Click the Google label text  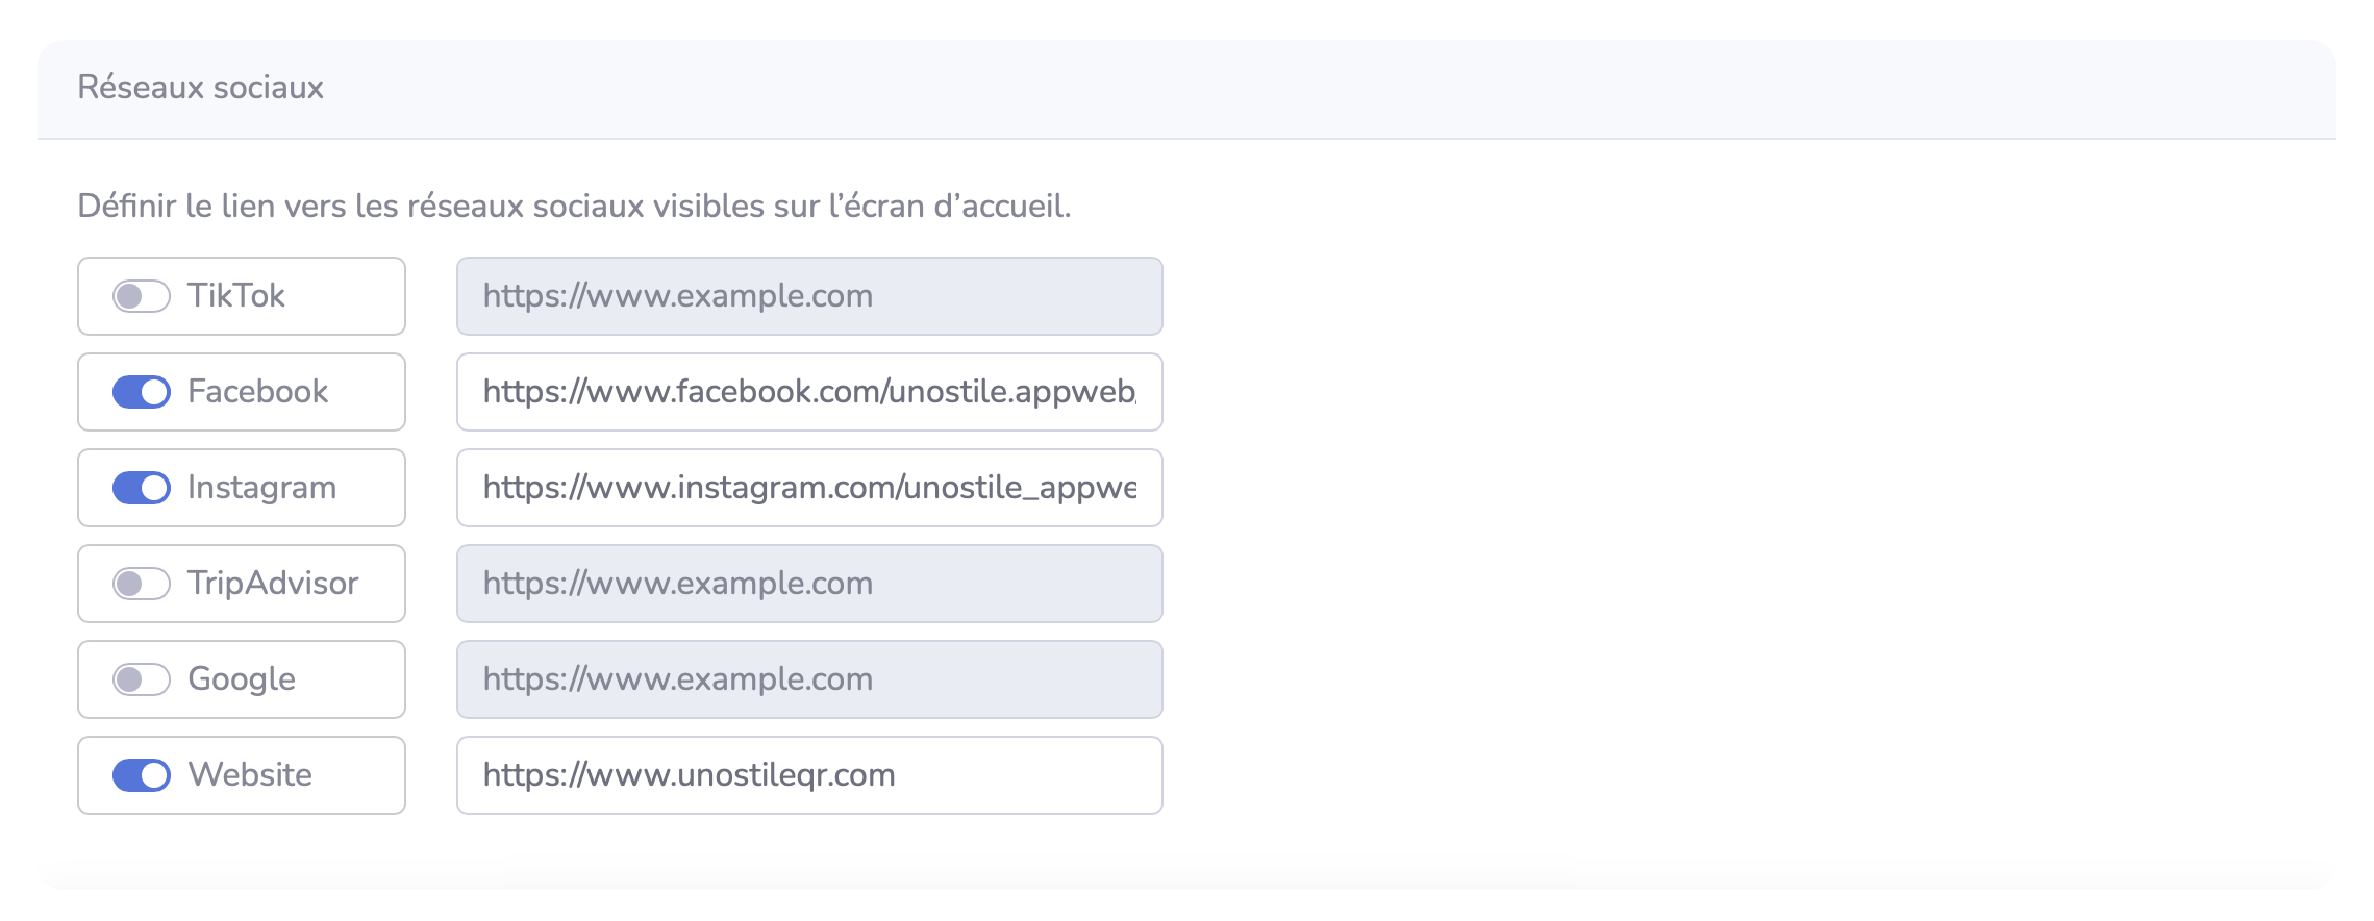pyautogui.click(x=242, y=680)
